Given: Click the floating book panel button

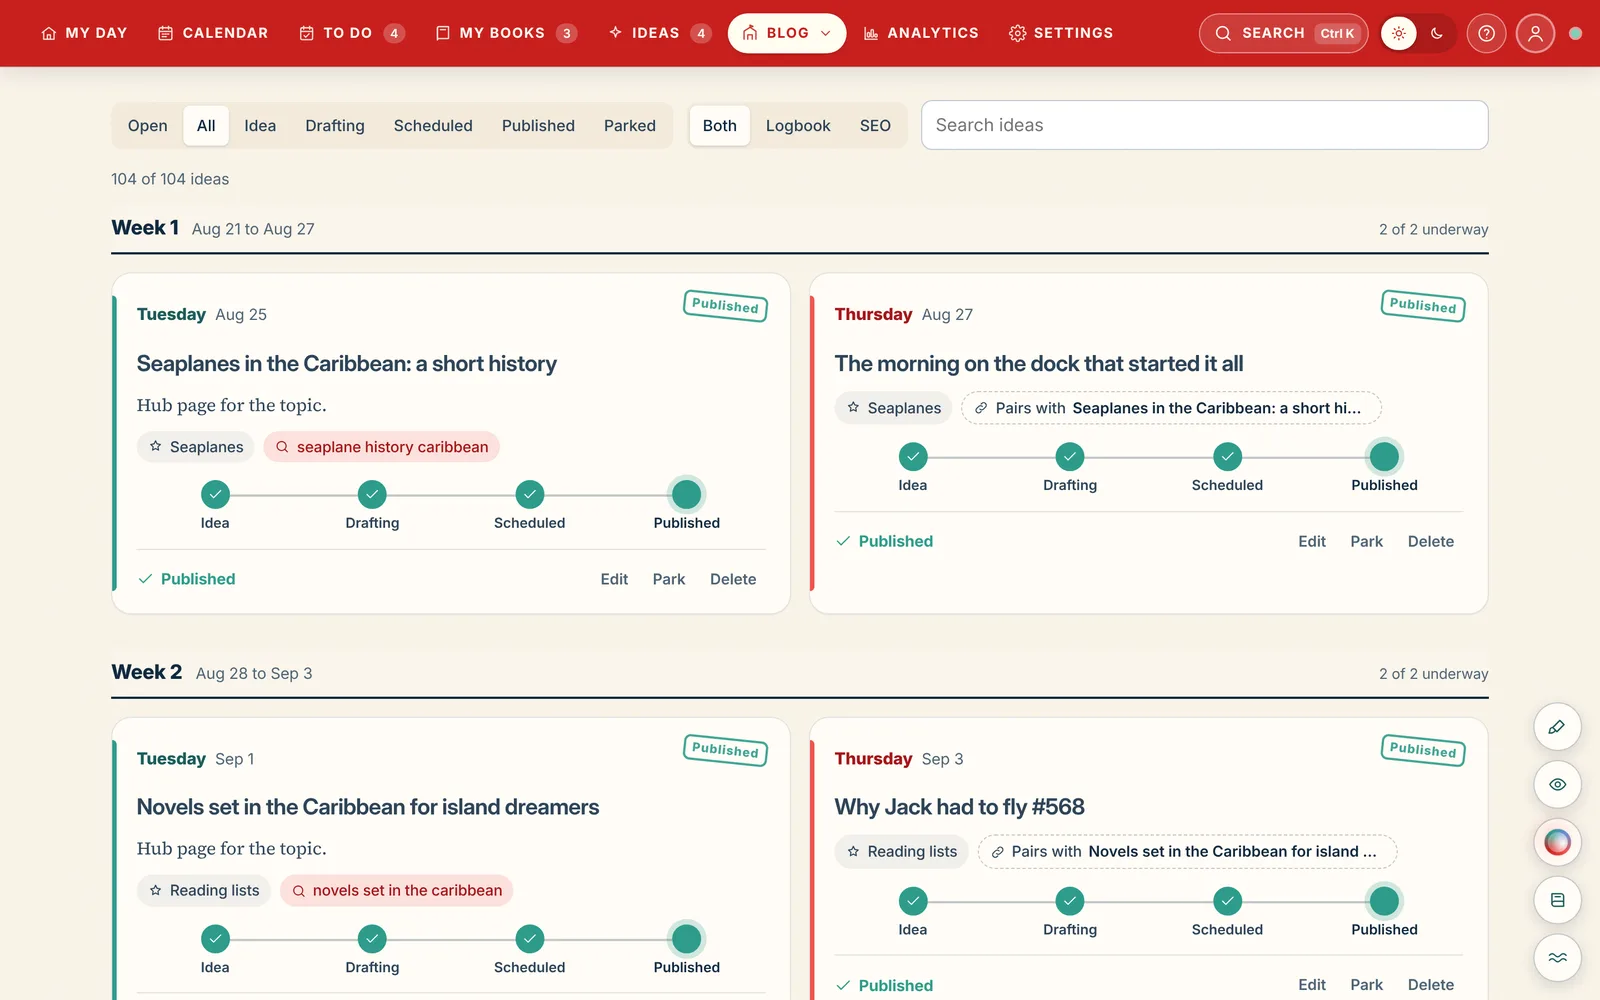Looking at the screenshot, I should coord(1557,900).
